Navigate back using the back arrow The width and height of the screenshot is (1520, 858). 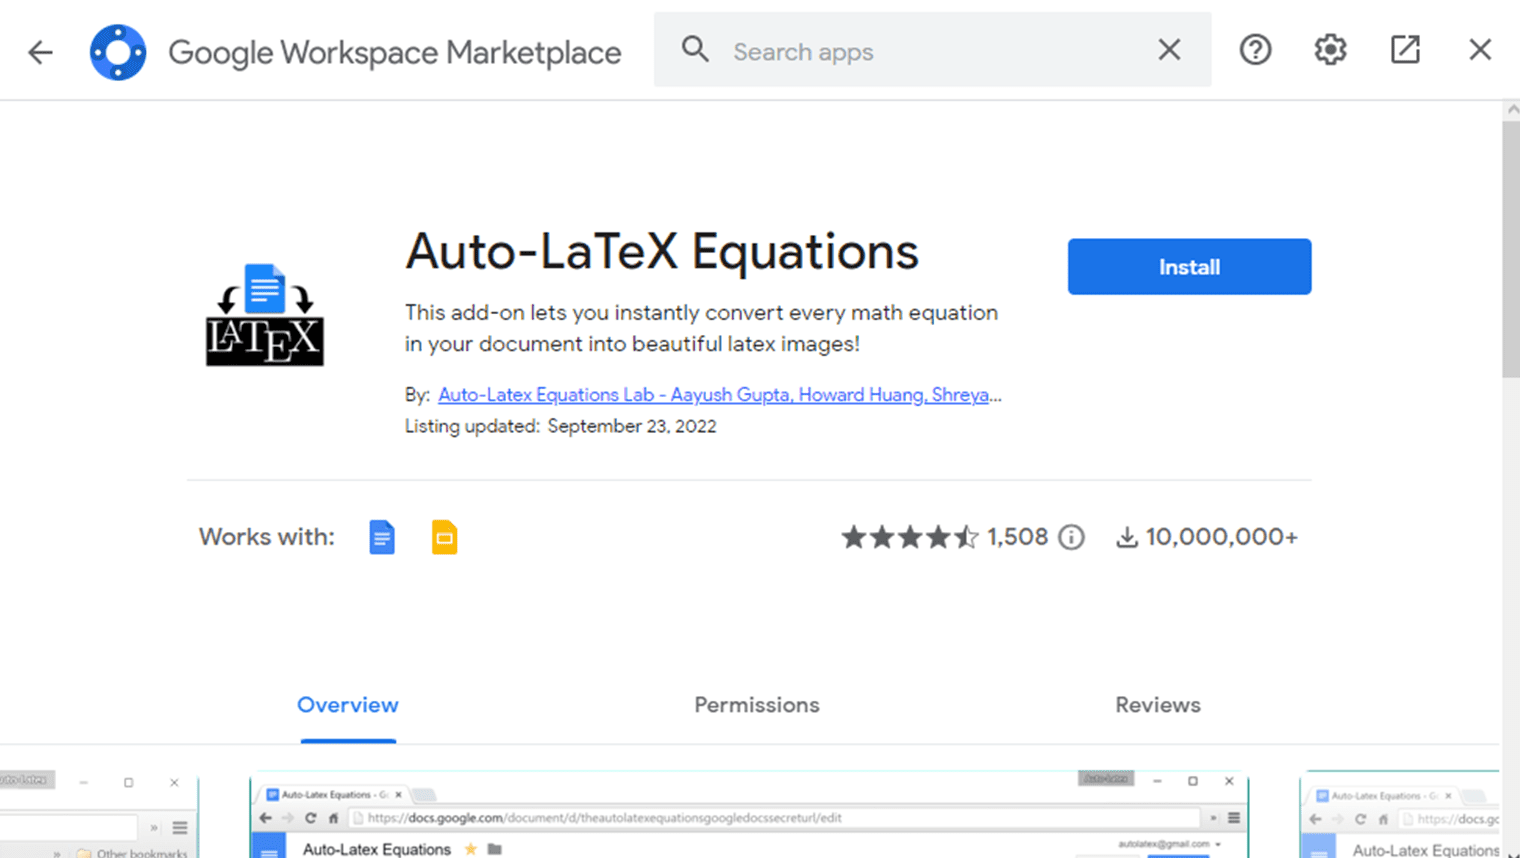(x=40, y=49)
